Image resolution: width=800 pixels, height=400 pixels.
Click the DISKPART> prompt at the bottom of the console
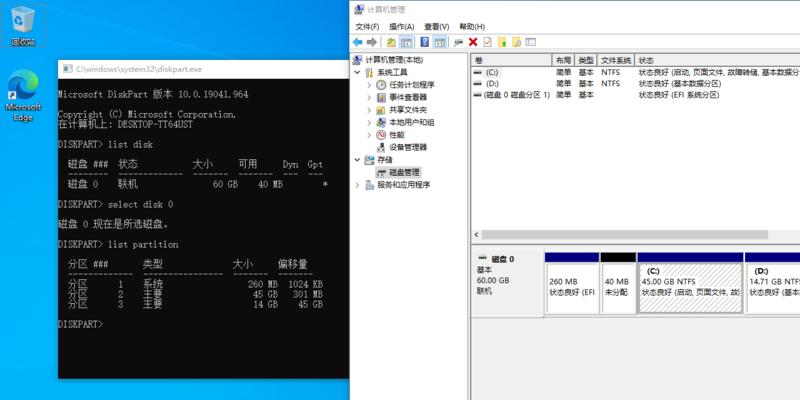click(x=80, y=324)
